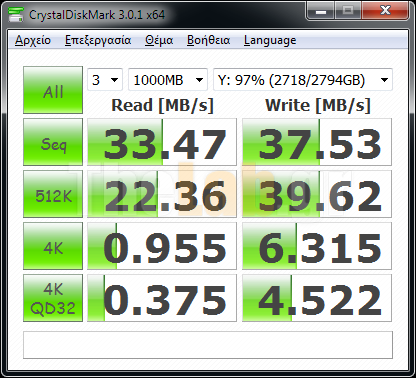This screenshot has width=416, height=378.
Task: Start the Seq benchmark test
Action: click(x=53, y=142)
